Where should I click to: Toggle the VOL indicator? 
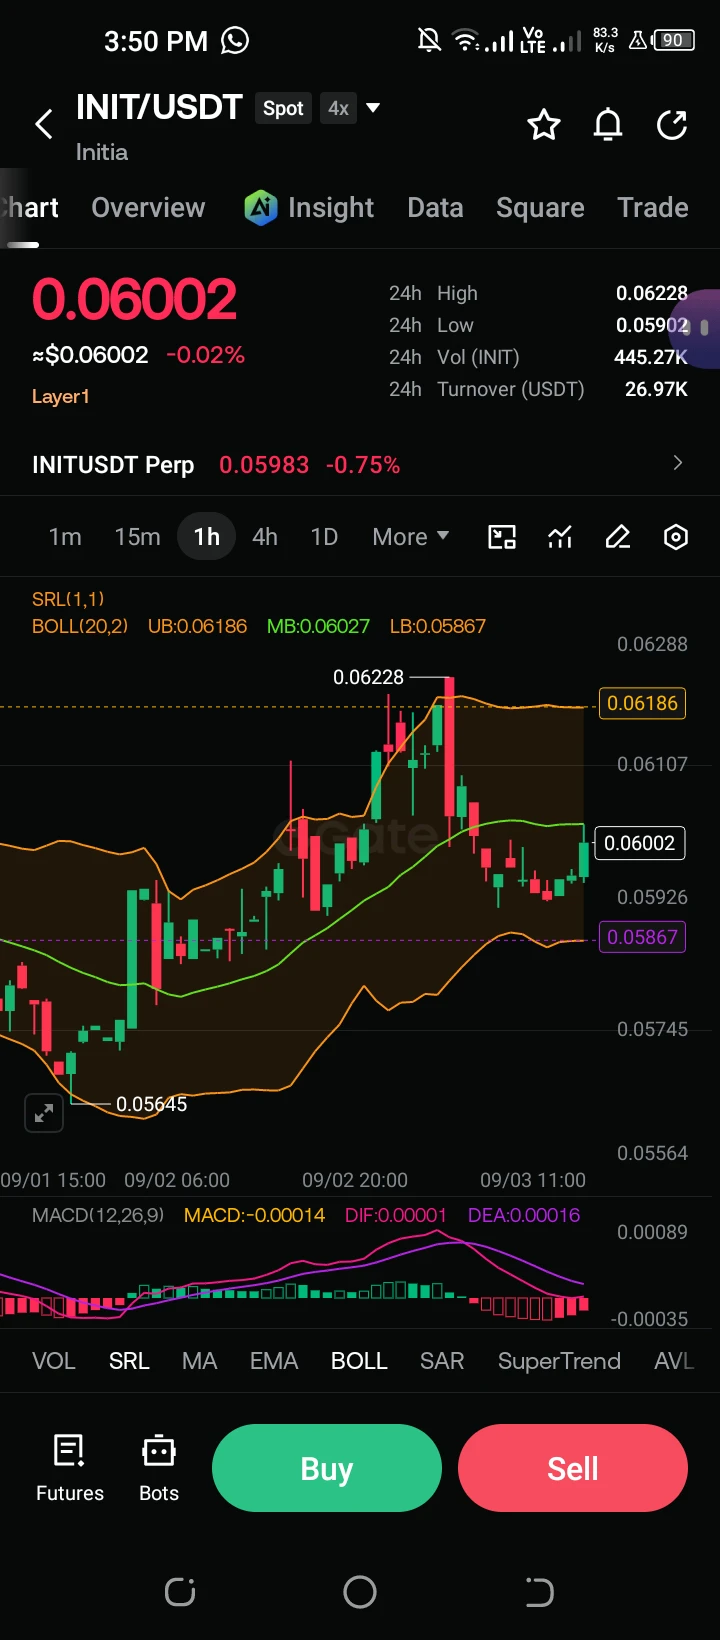pyautogui.click(x=54, y=1361)
